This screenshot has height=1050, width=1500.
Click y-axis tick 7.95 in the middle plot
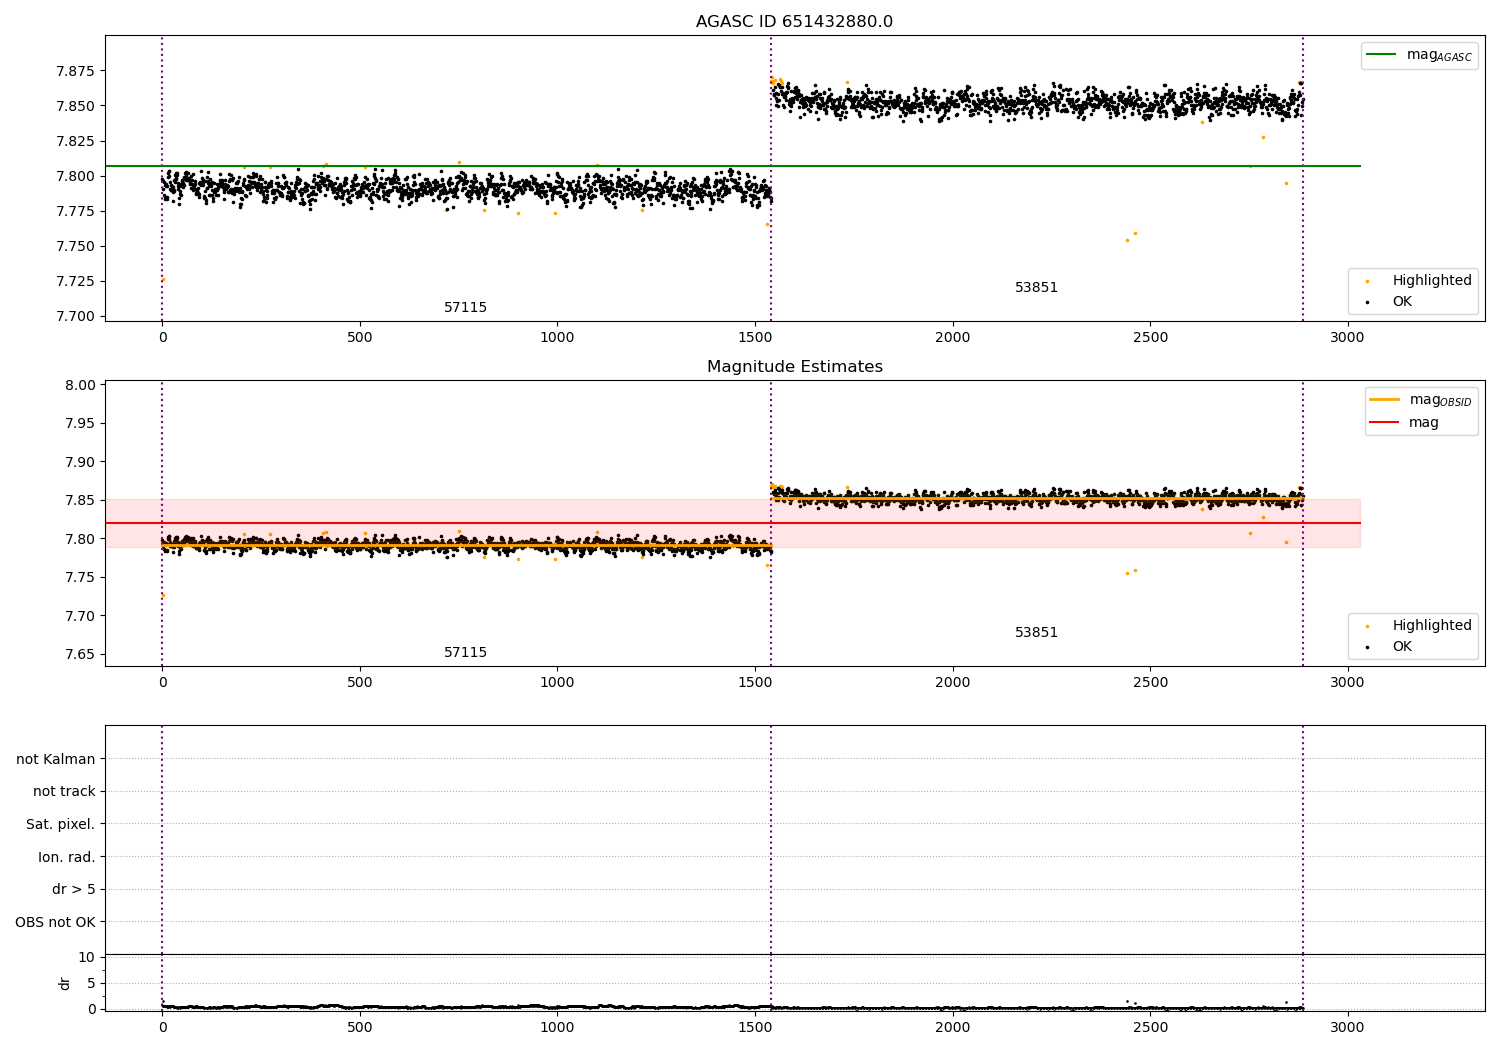click(79, 423)
